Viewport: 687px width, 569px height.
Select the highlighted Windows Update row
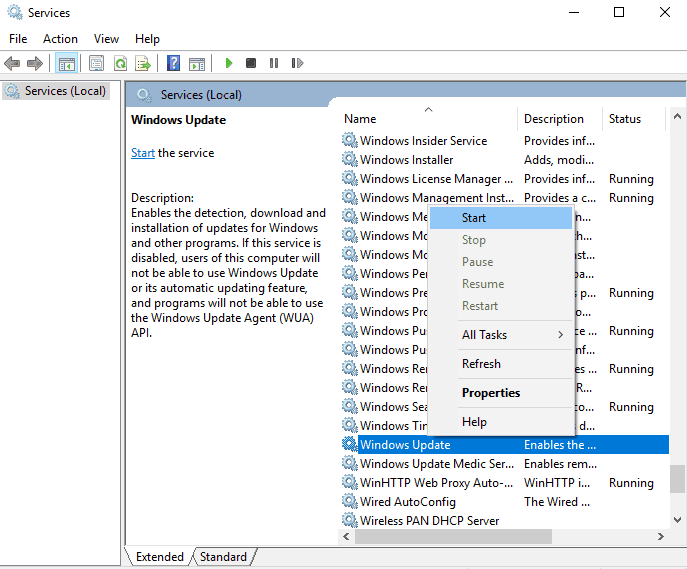coord(504,445)
